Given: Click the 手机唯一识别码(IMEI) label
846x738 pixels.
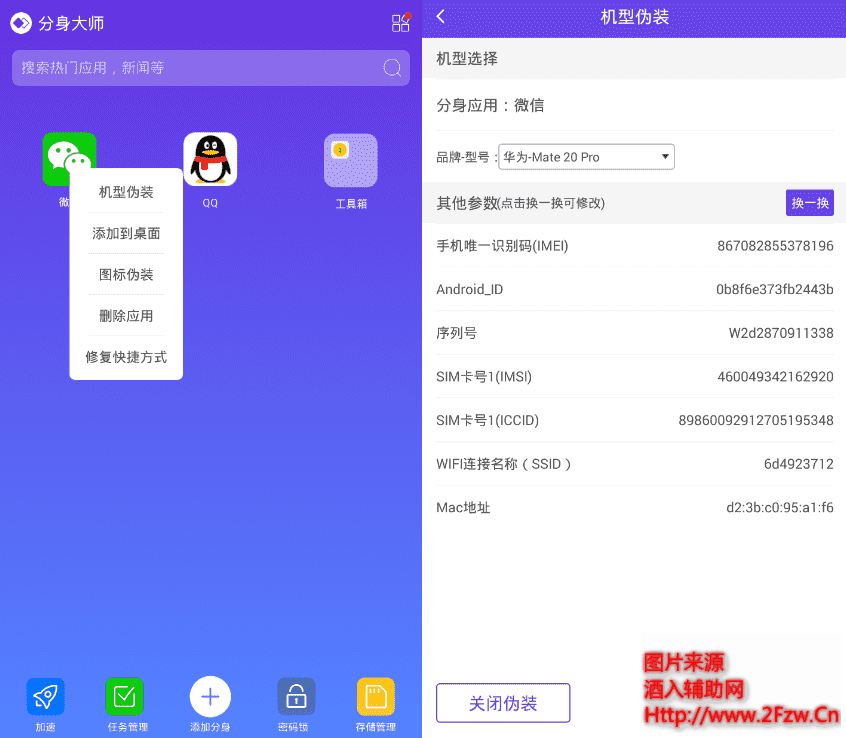Looking at the screenshot, I should point(502,246).
